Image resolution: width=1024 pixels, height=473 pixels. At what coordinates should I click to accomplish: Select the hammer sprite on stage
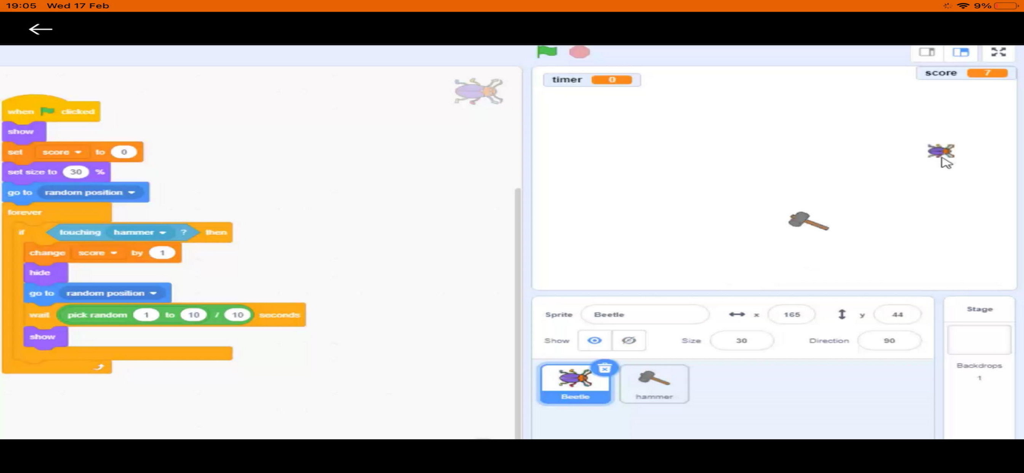pos(808,221)
